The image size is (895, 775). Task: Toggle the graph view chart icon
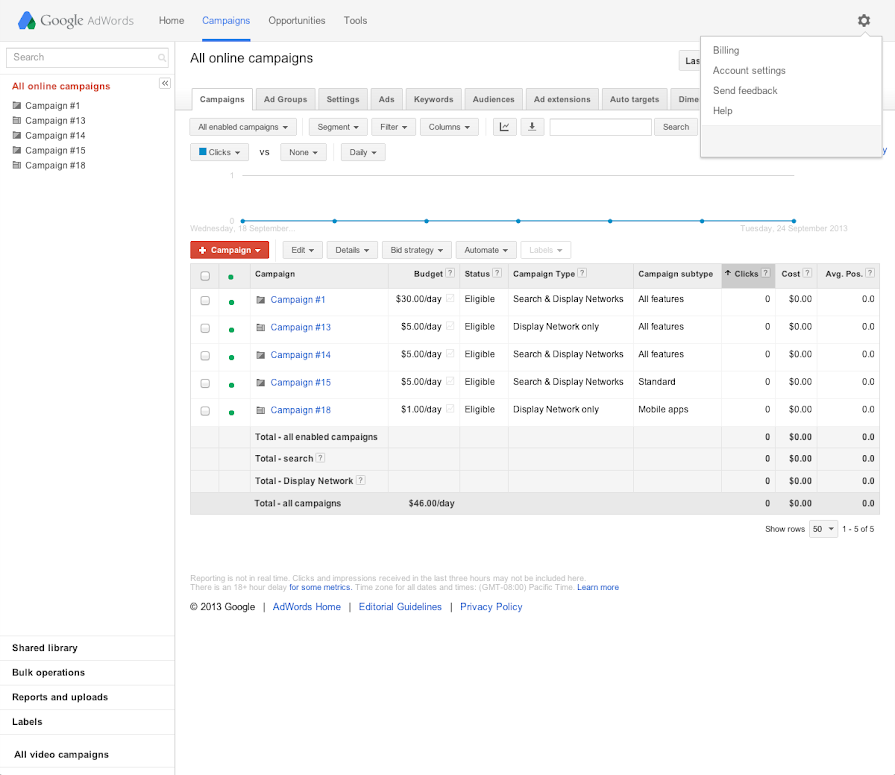(x=504, y=127)
